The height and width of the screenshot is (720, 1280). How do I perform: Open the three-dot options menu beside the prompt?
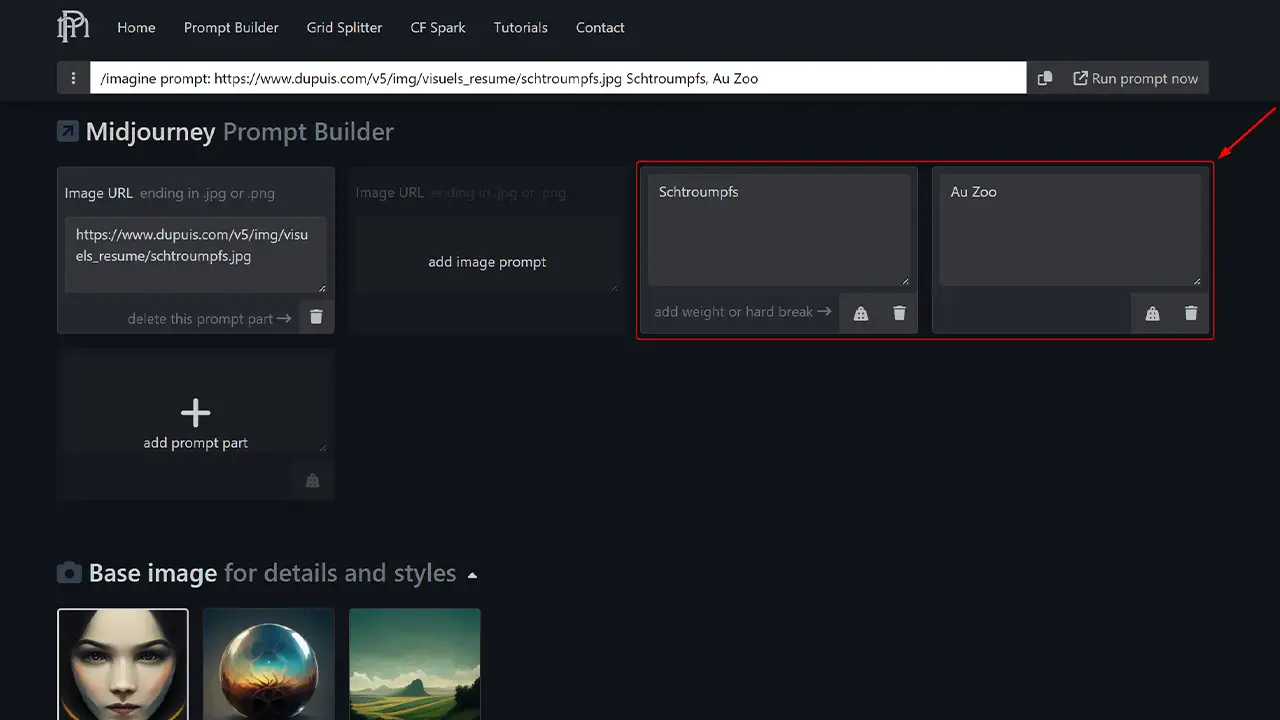click(x=73, y=78)
